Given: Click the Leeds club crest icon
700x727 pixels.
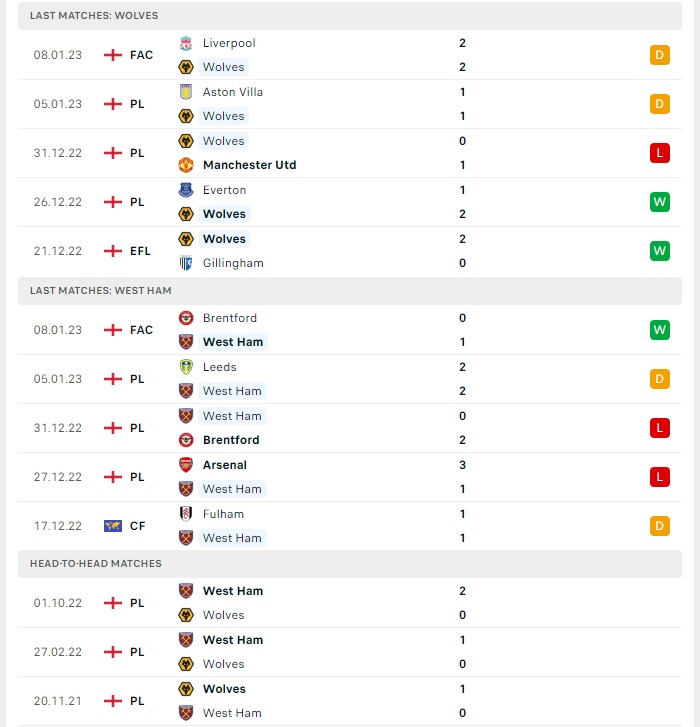Looking at the screenshot, I should click(186, 367).
